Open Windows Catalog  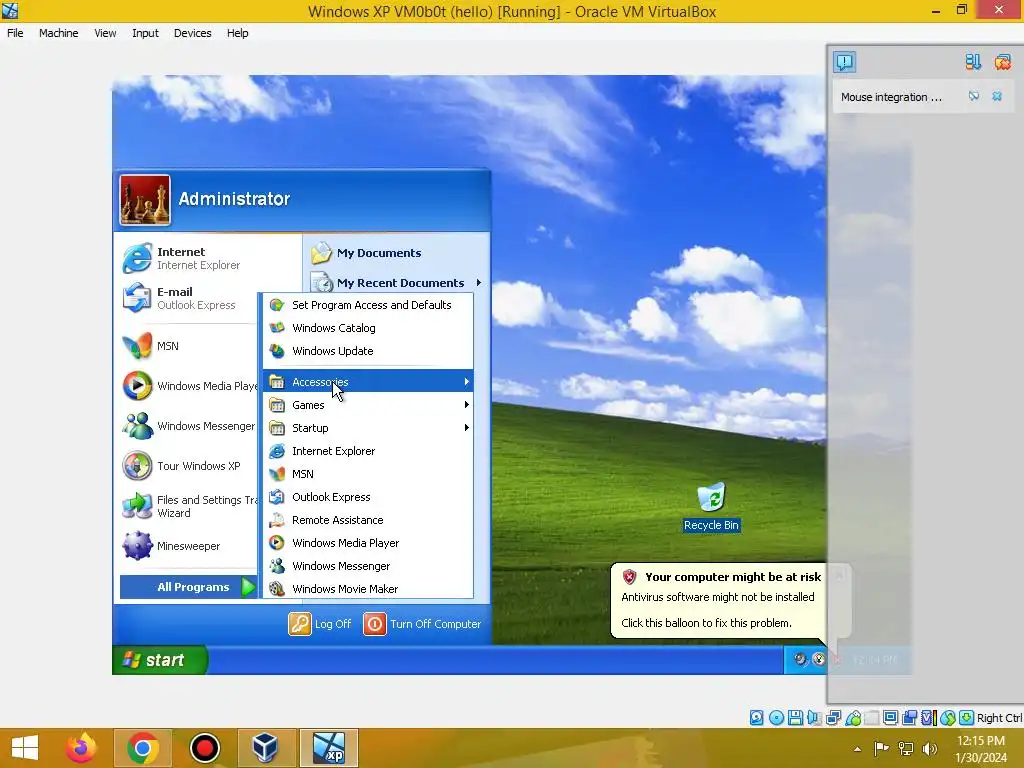[368, 328]
